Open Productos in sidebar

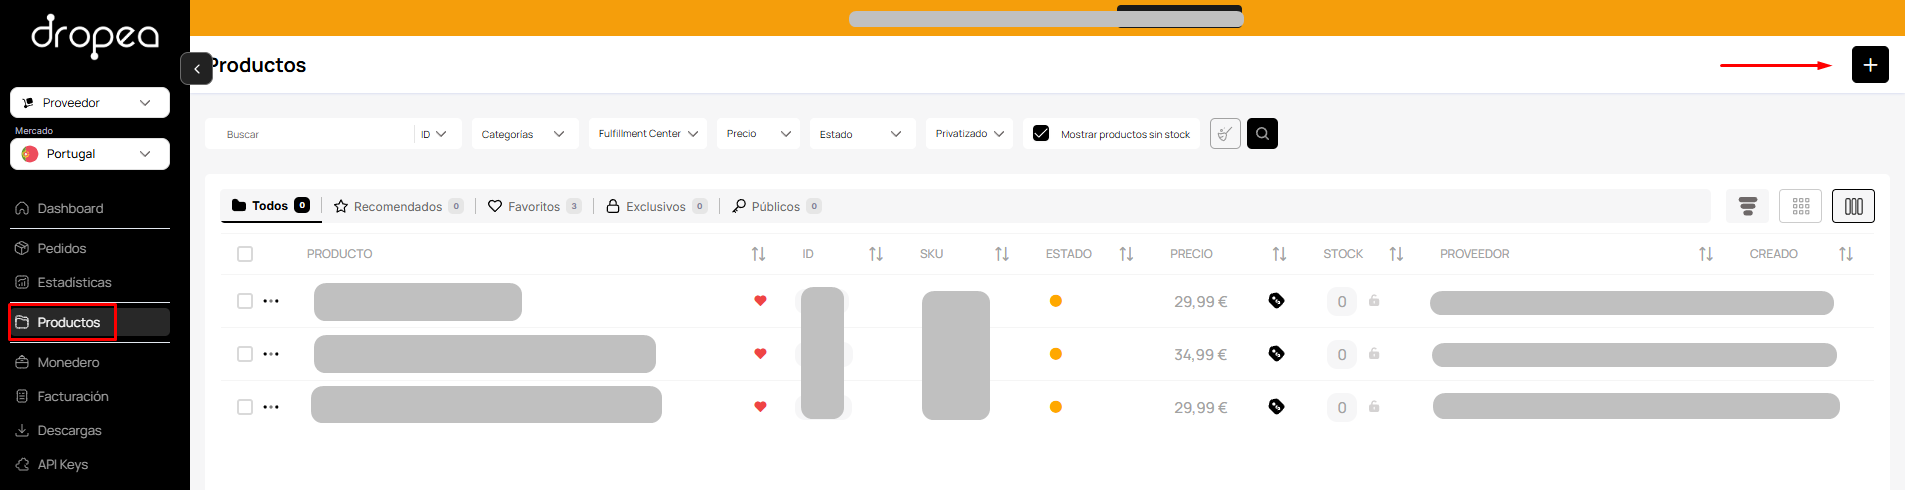coord(90,322)
